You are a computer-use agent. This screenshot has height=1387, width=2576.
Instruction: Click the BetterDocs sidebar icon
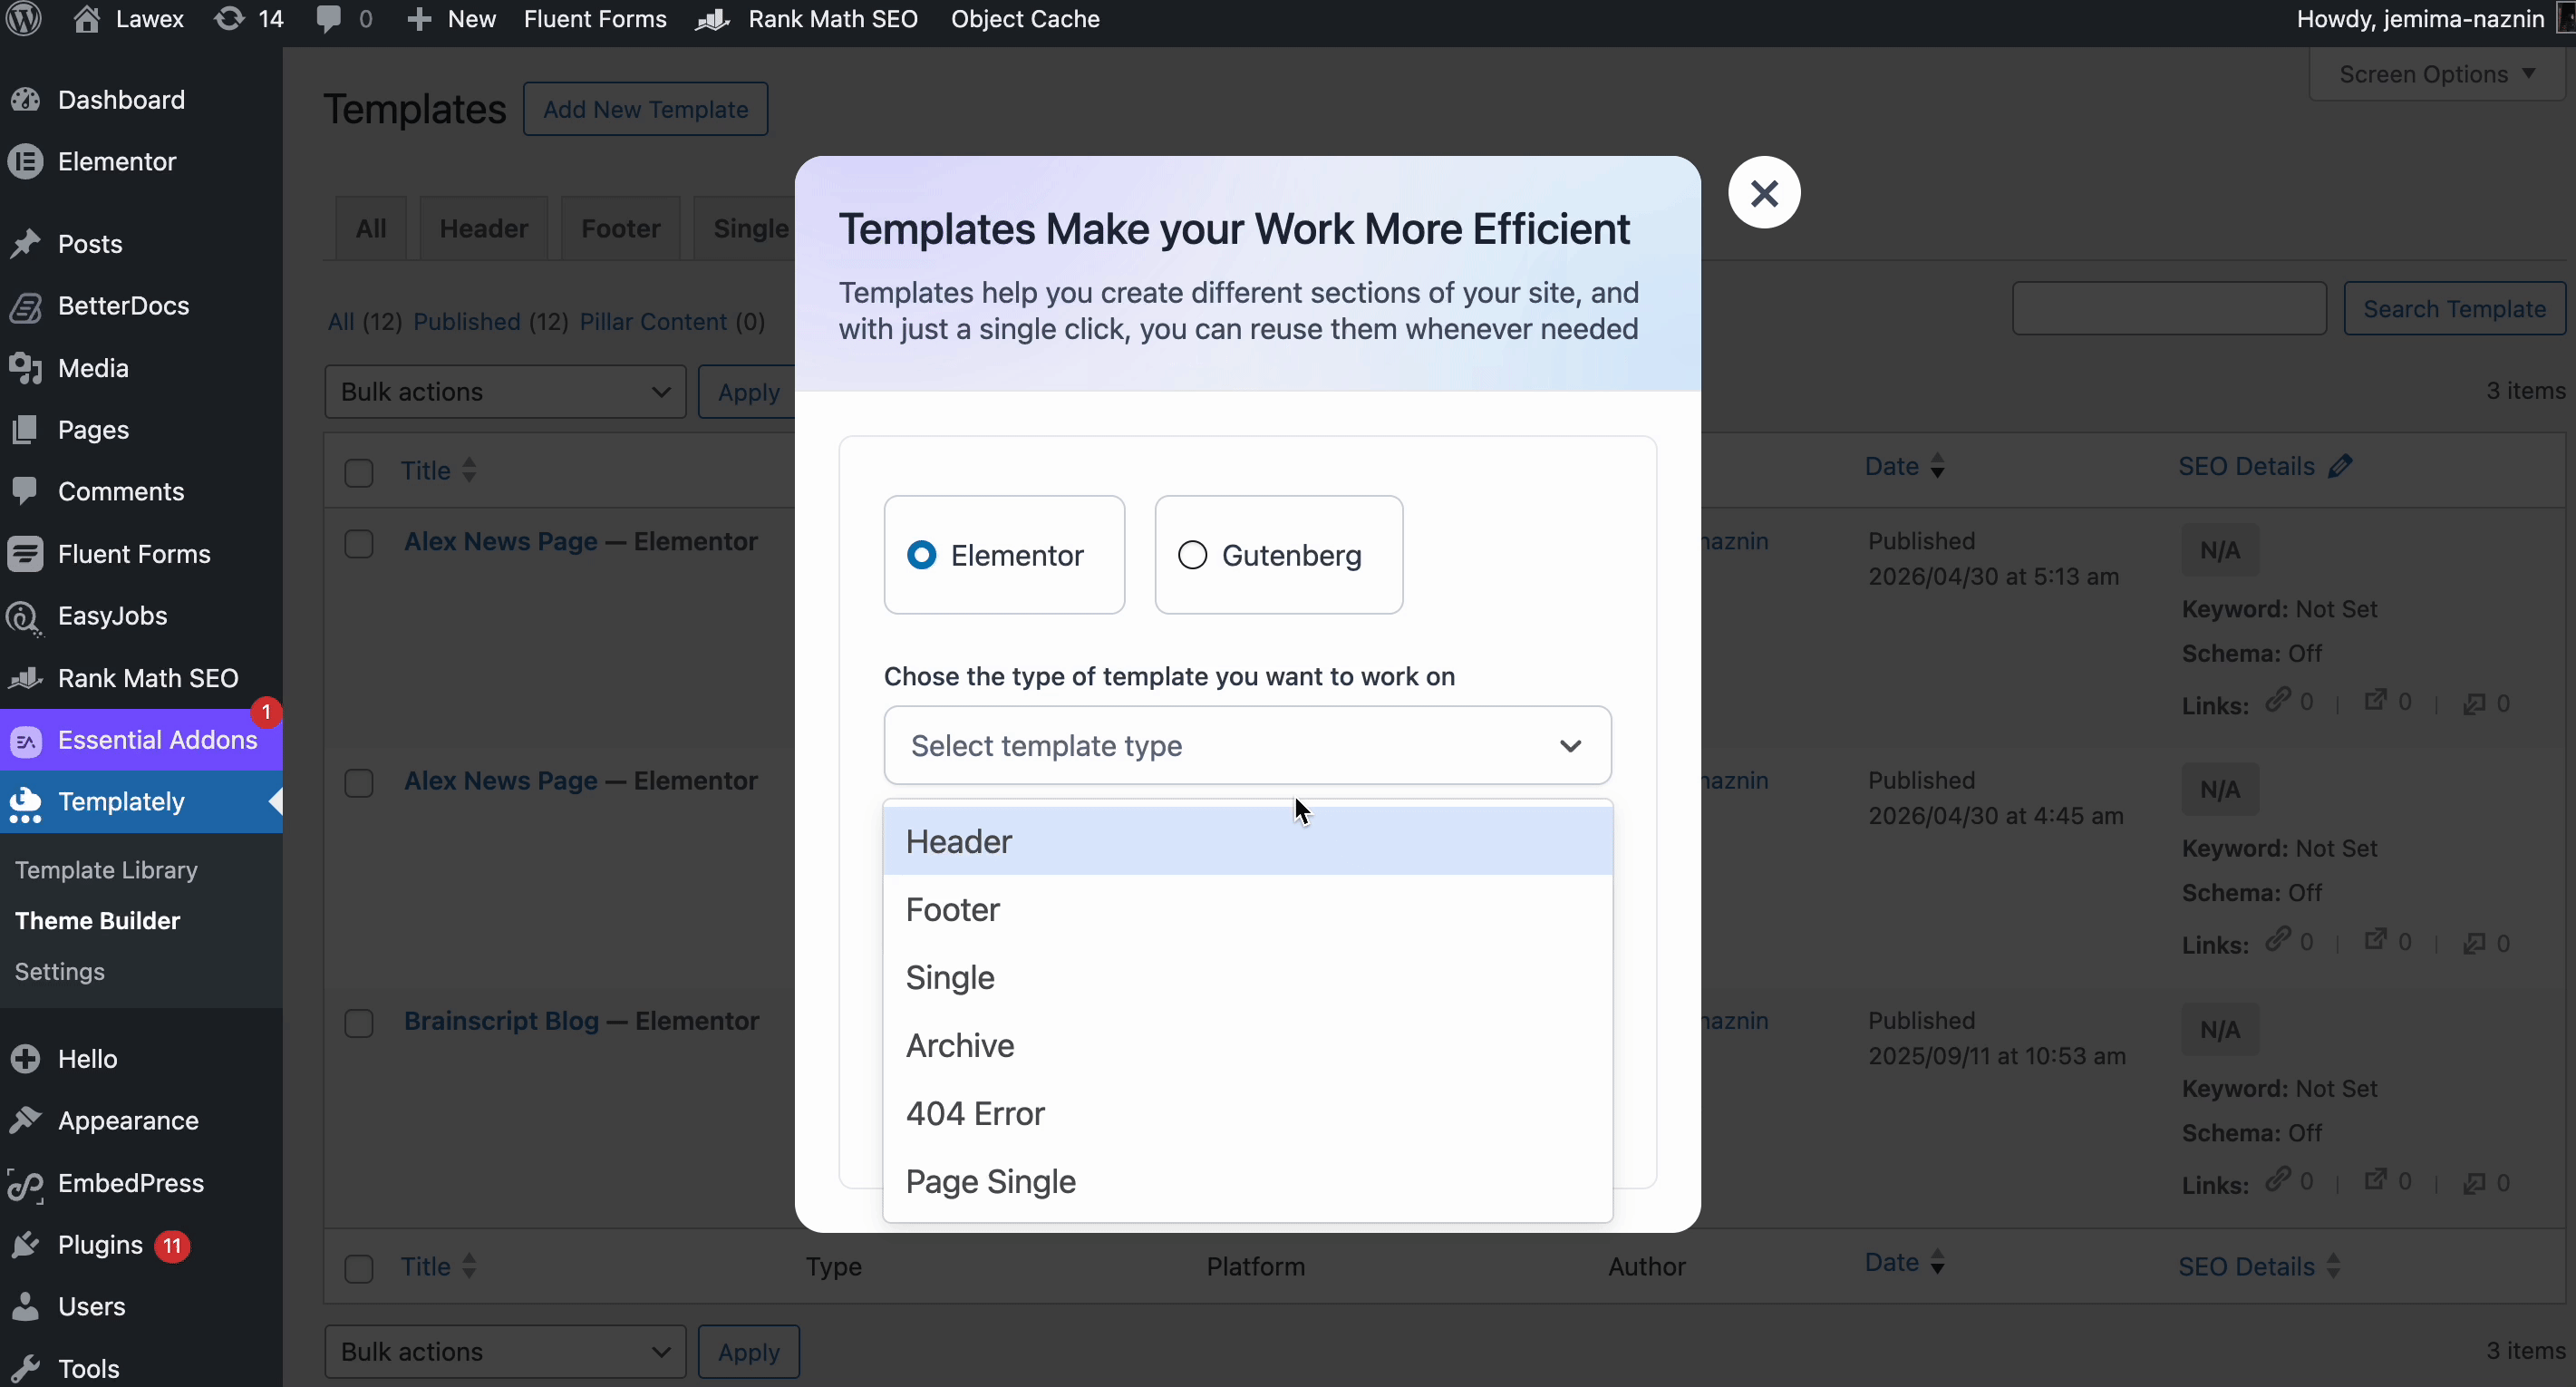point(25,306)
